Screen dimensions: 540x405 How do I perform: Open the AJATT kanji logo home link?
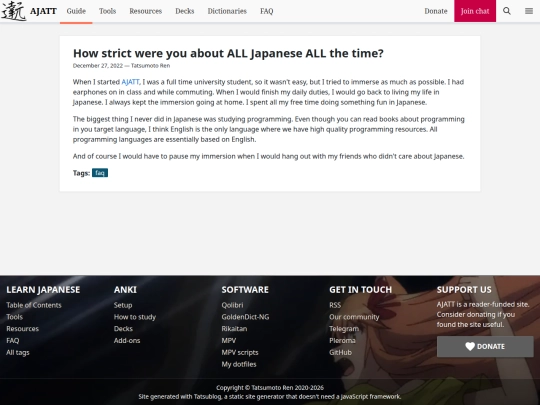click(x=14, y=11)
